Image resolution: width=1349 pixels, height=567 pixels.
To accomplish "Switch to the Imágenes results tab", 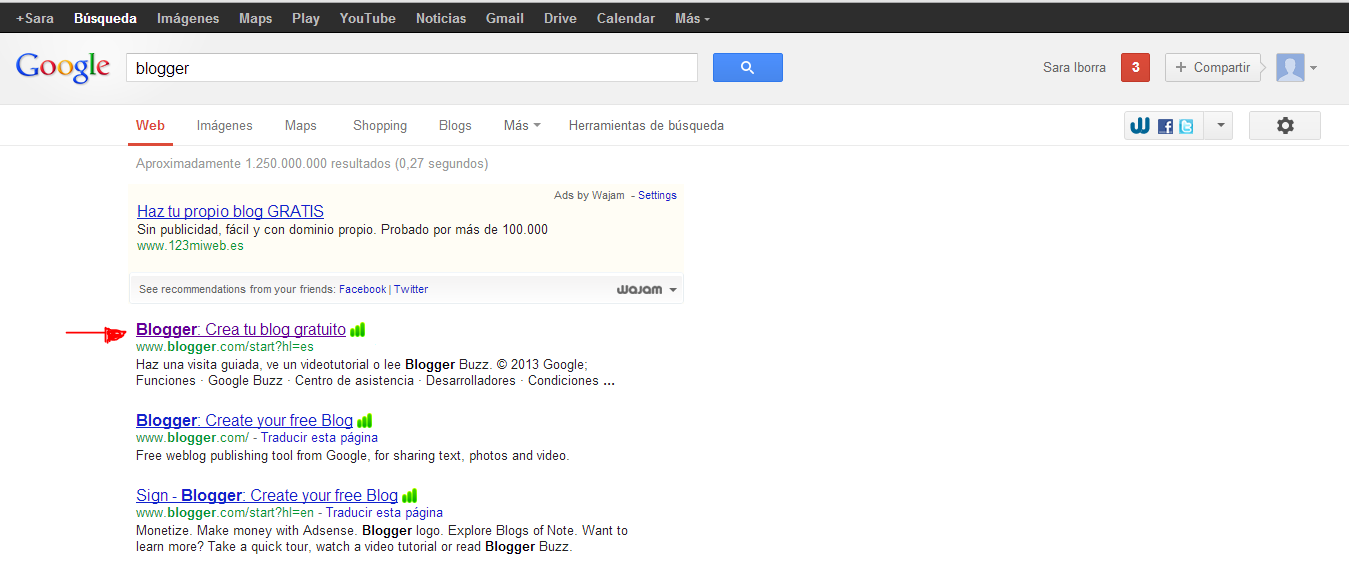I will click(x=225, y=125).
